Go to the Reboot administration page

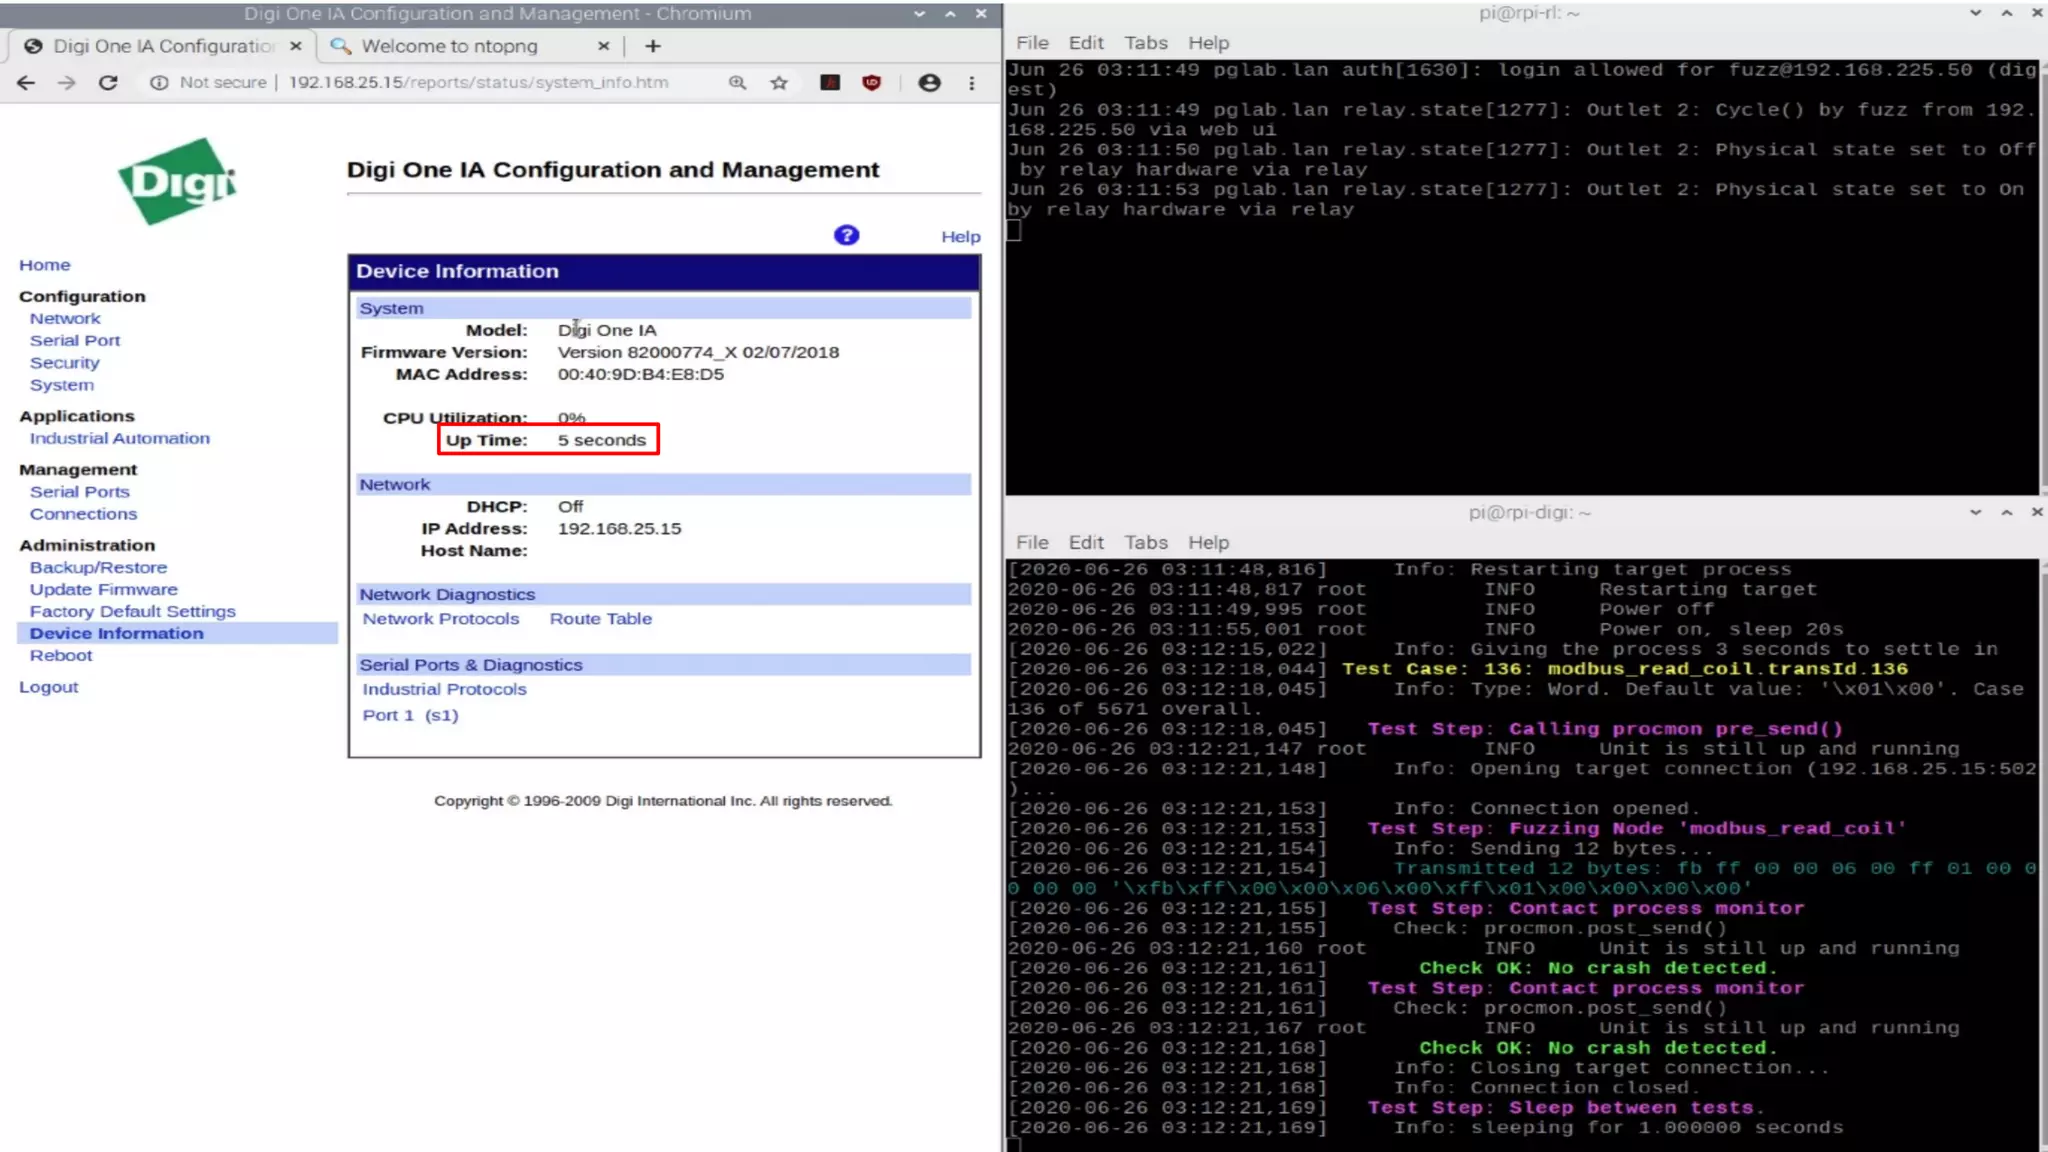[x=61, y=656]
